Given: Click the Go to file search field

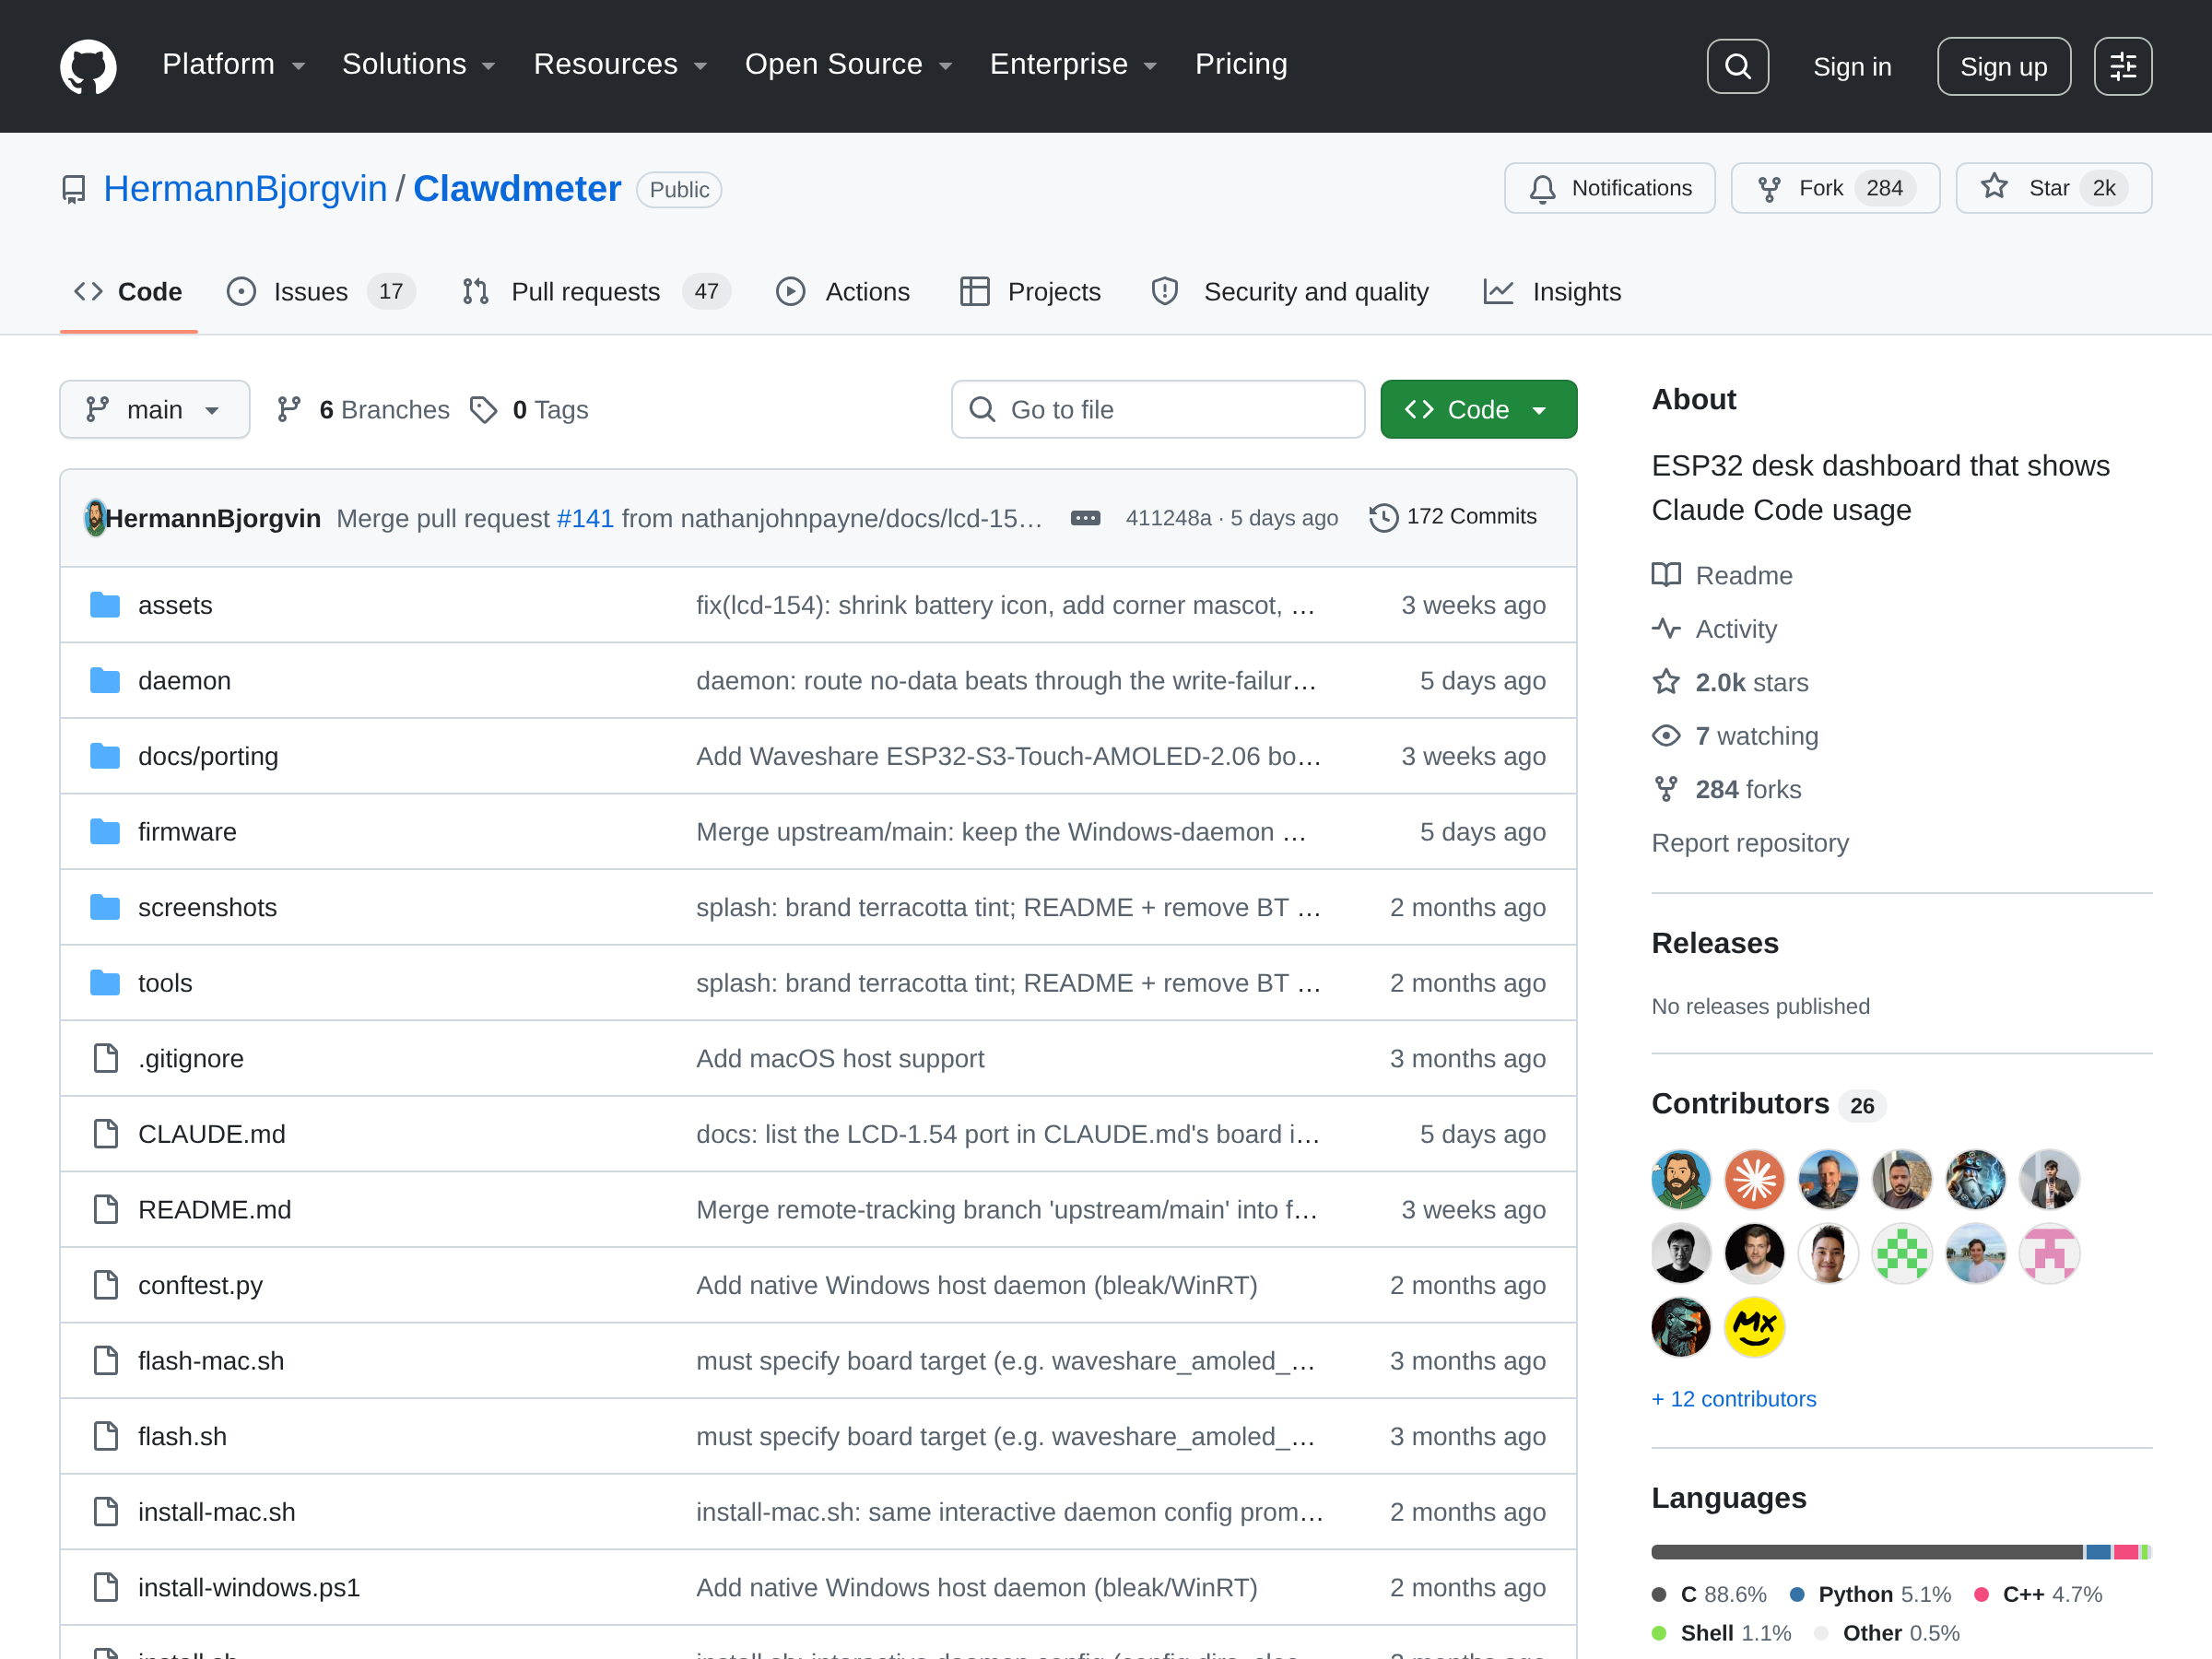Looking at the screenshot, I should tap(1158, 409).
